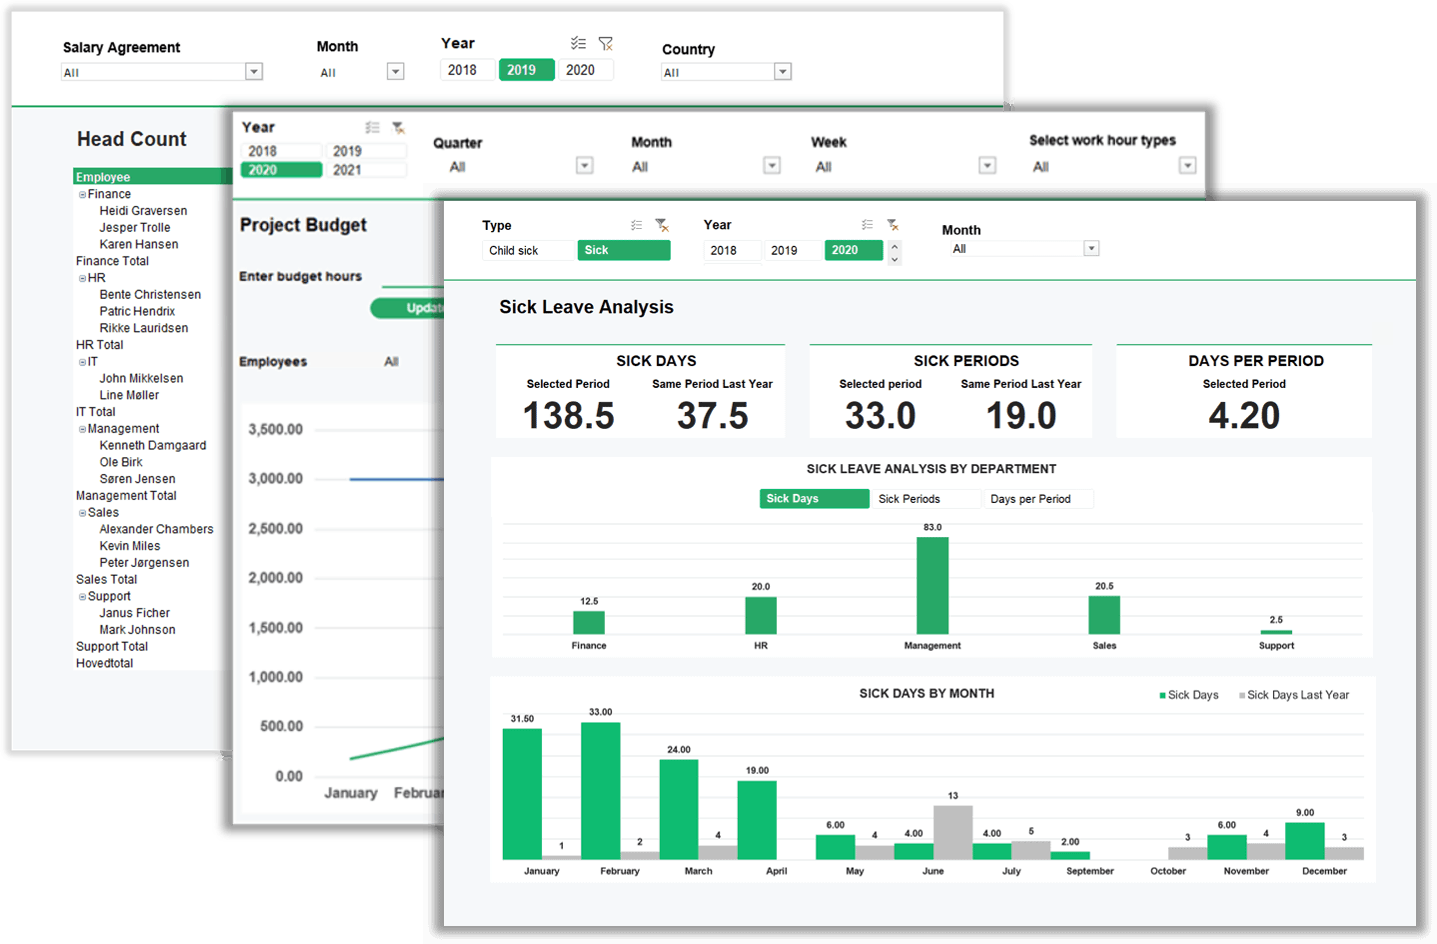Select 2019 in Sick Leave Year slicer
The height and width of the screenshot is (944, 1437).
[792, 250]
